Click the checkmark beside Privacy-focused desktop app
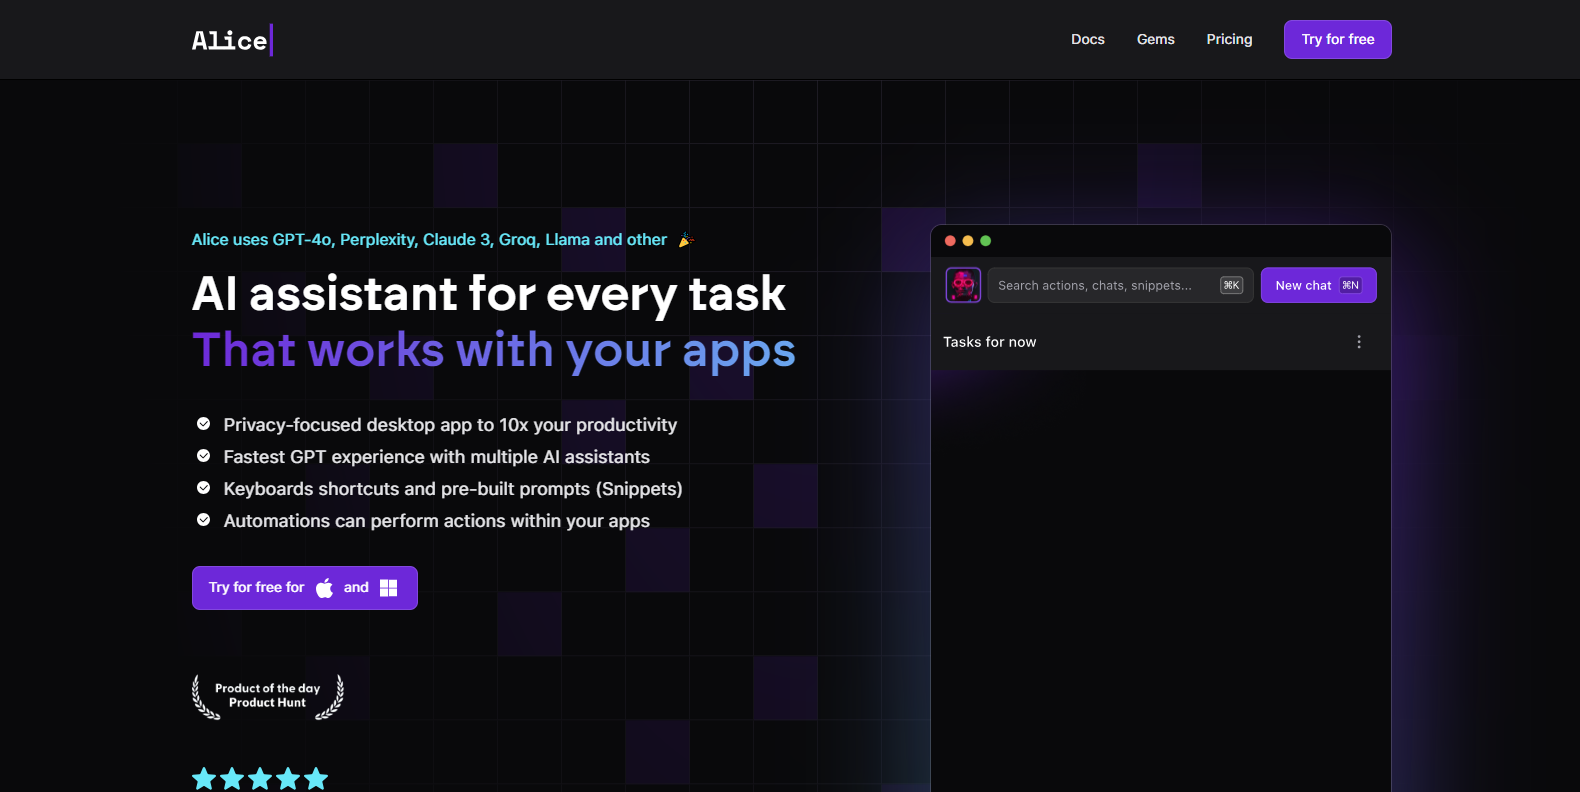1580x792 pixels. coord(203,424)
